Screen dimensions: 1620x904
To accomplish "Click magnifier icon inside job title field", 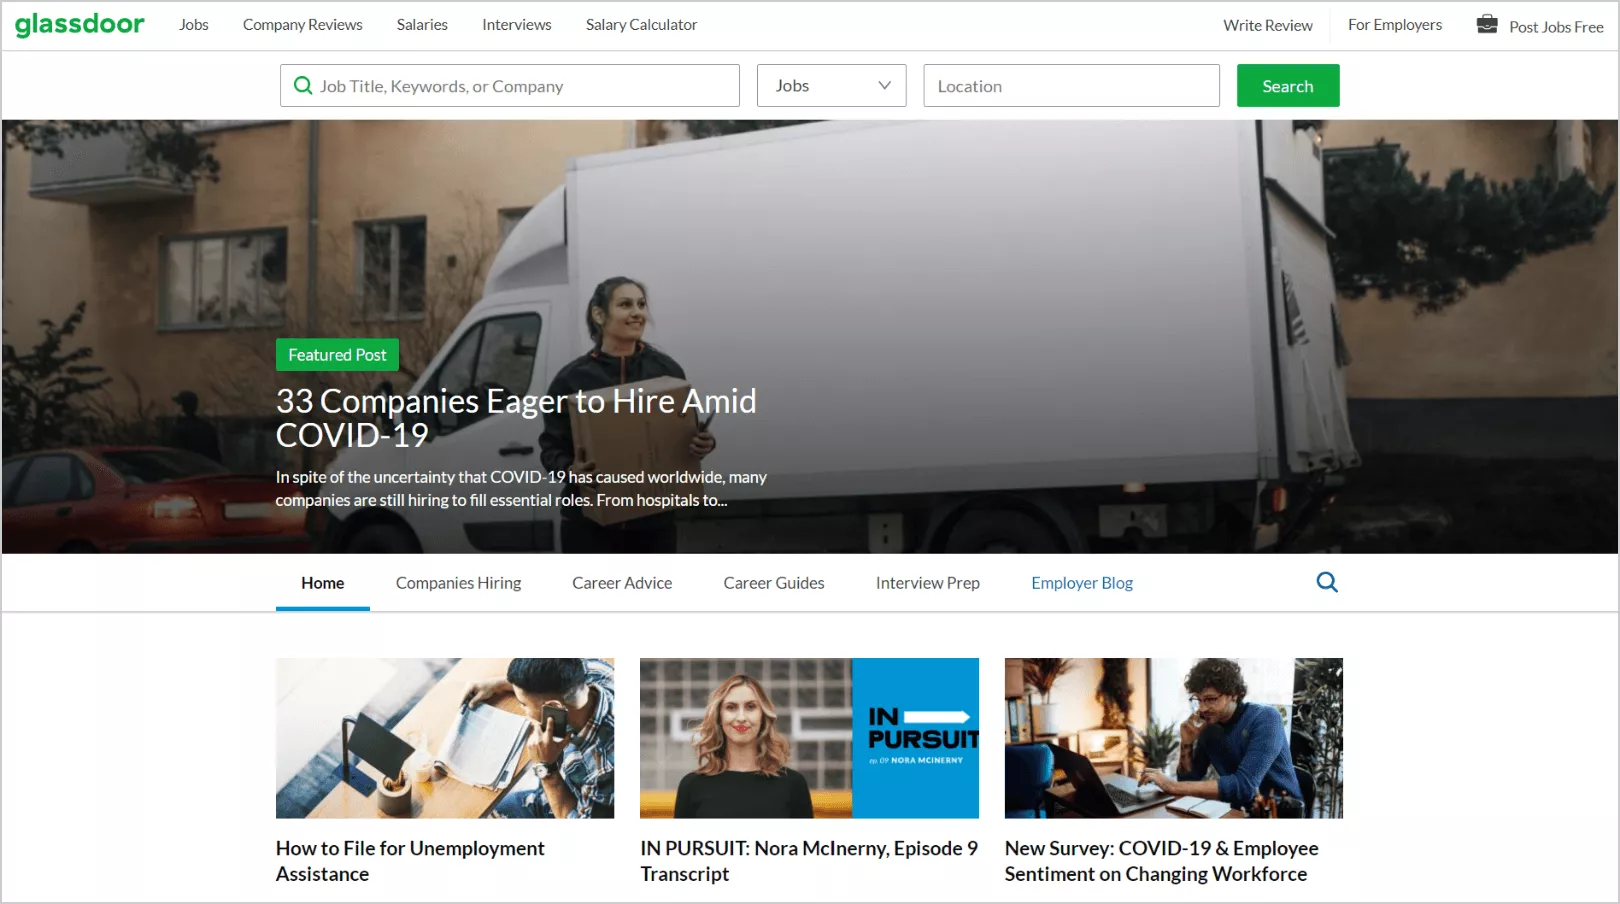I will [303, 86].
